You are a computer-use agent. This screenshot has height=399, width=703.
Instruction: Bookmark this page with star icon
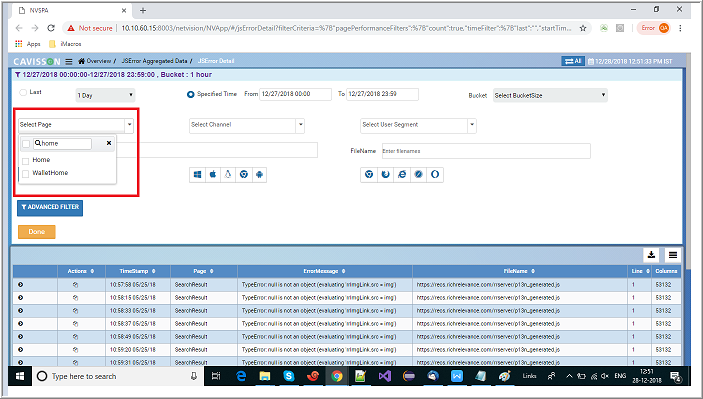click(583, 28)
